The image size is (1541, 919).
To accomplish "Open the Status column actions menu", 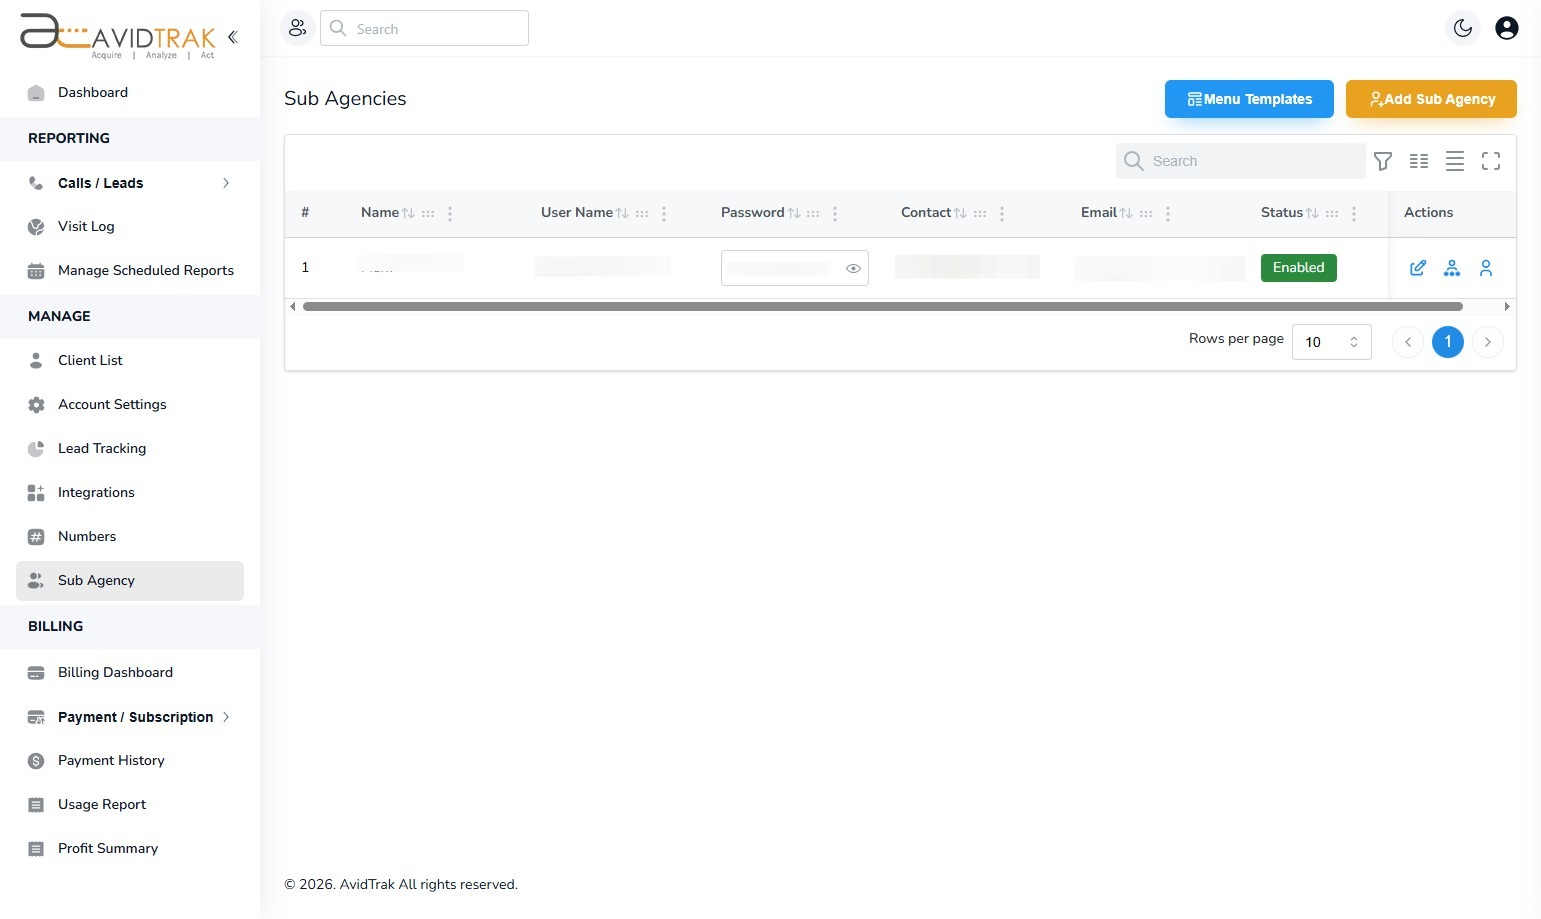I will coord(1354,213).
